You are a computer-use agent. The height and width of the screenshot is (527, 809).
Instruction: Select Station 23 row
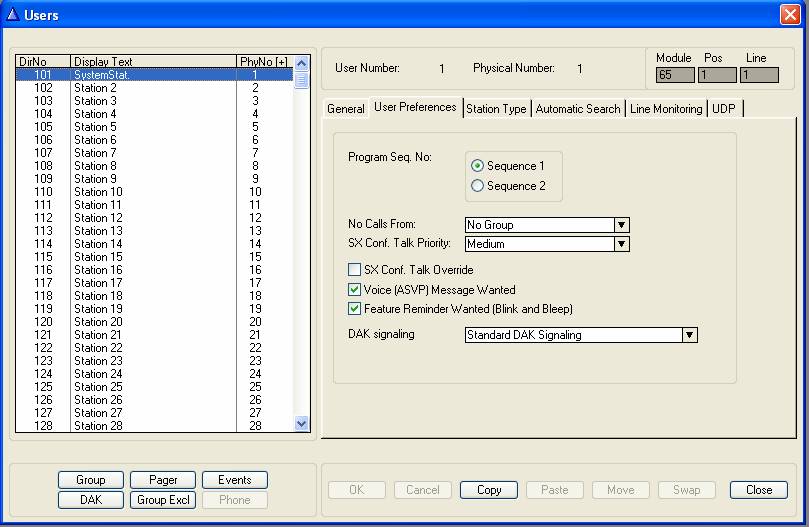pos(154,361)
